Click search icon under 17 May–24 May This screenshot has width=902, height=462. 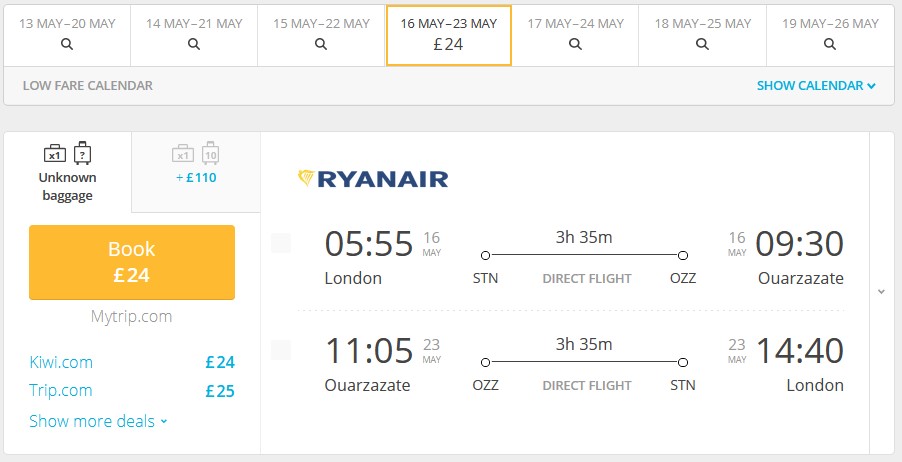[x=575, y=44]
